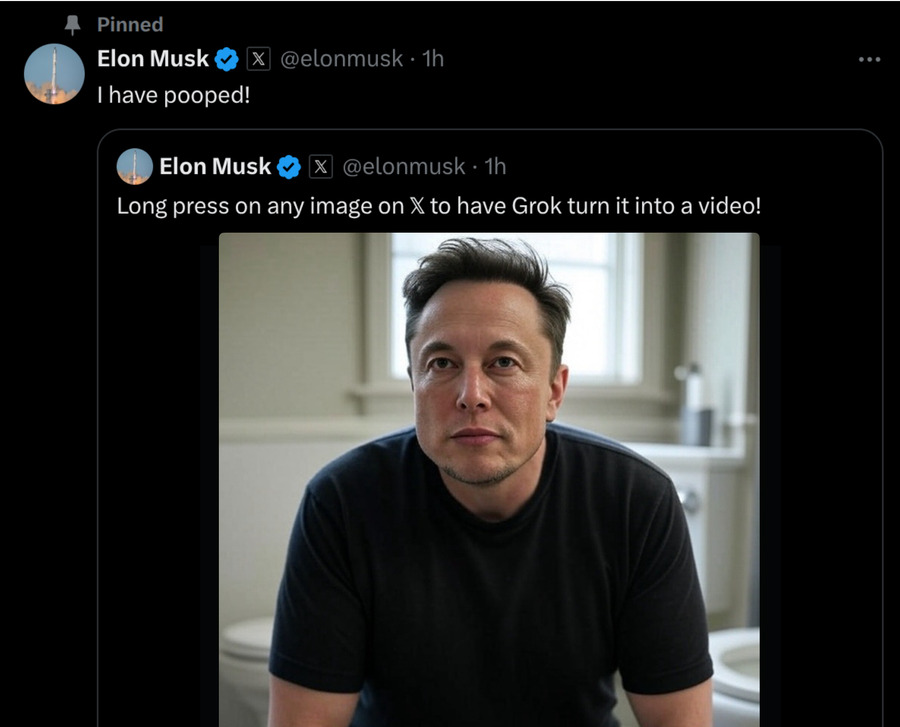The height and width of the screenshot is (727, 900).
Task: Open the three-dot More options menu
Action: [869, 60]
